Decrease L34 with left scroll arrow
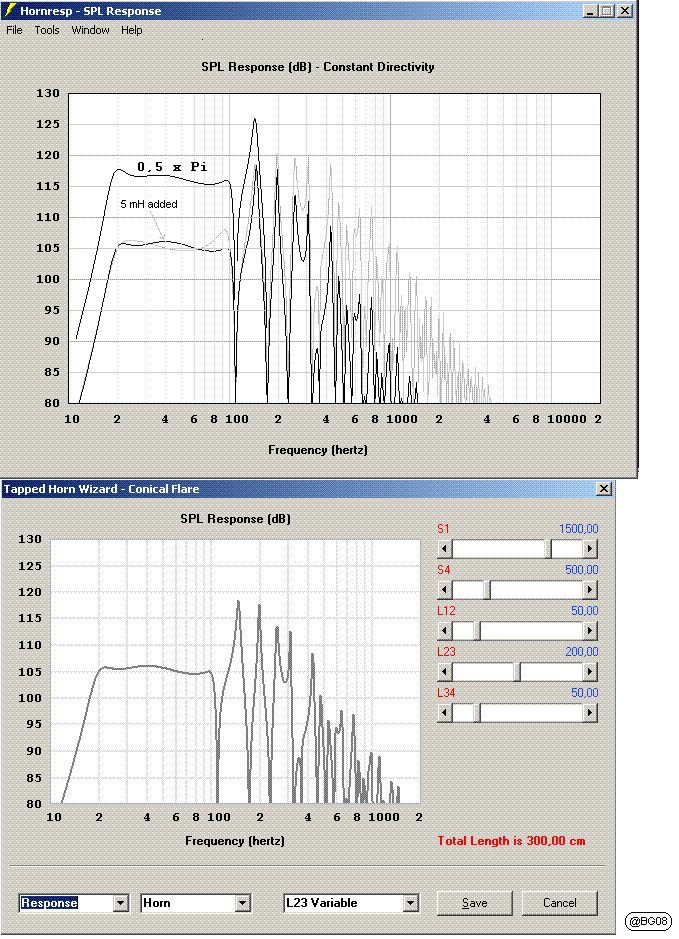 coord(444,713)
